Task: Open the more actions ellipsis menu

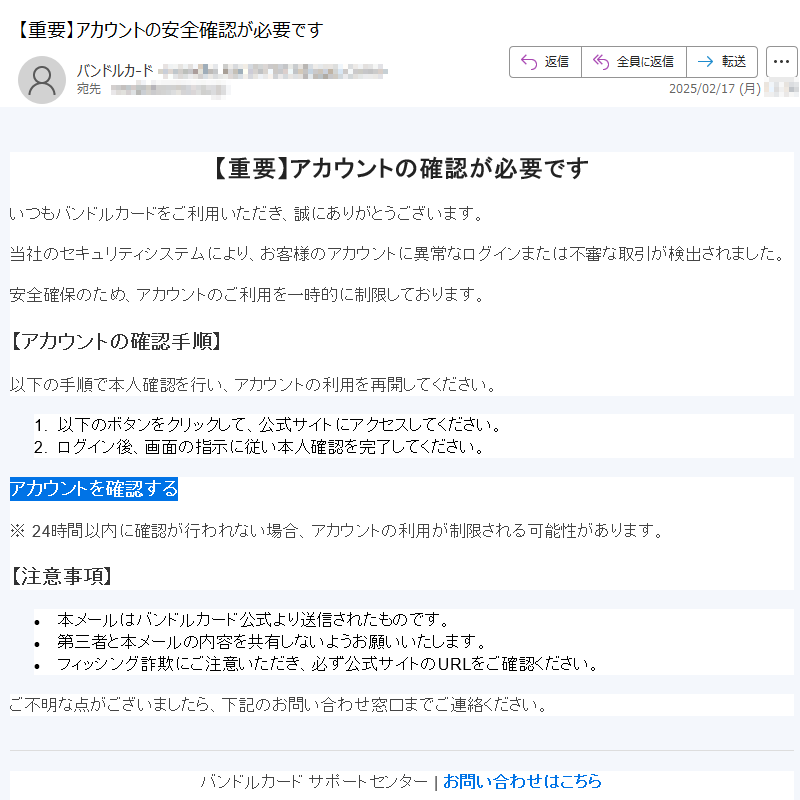Action: click(781, 62)
